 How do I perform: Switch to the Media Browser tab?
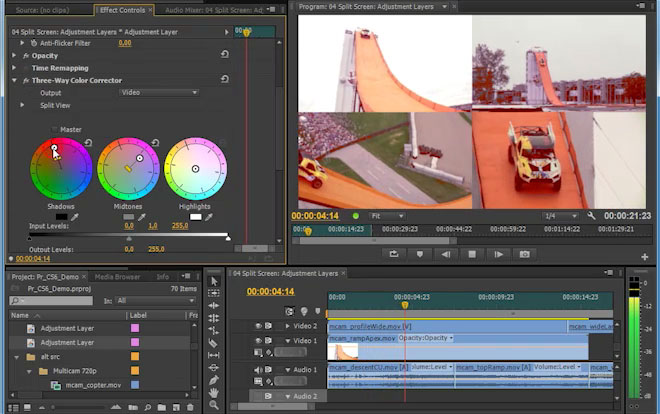pos(117,276)
